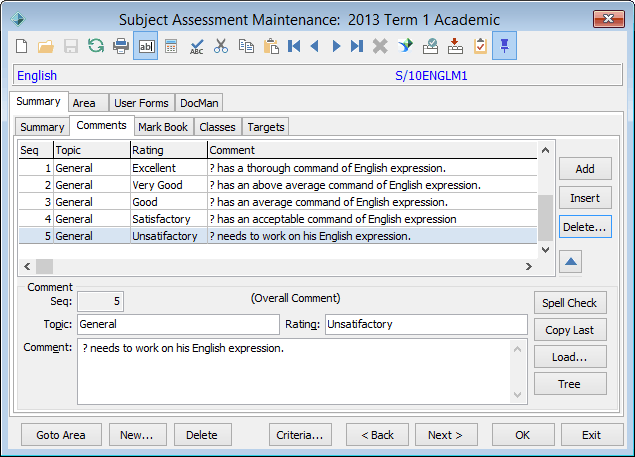Viewport: 635px width, 457px height.
Task: Run spell check via ABC checkmark icon
Action: click(197, 46)
